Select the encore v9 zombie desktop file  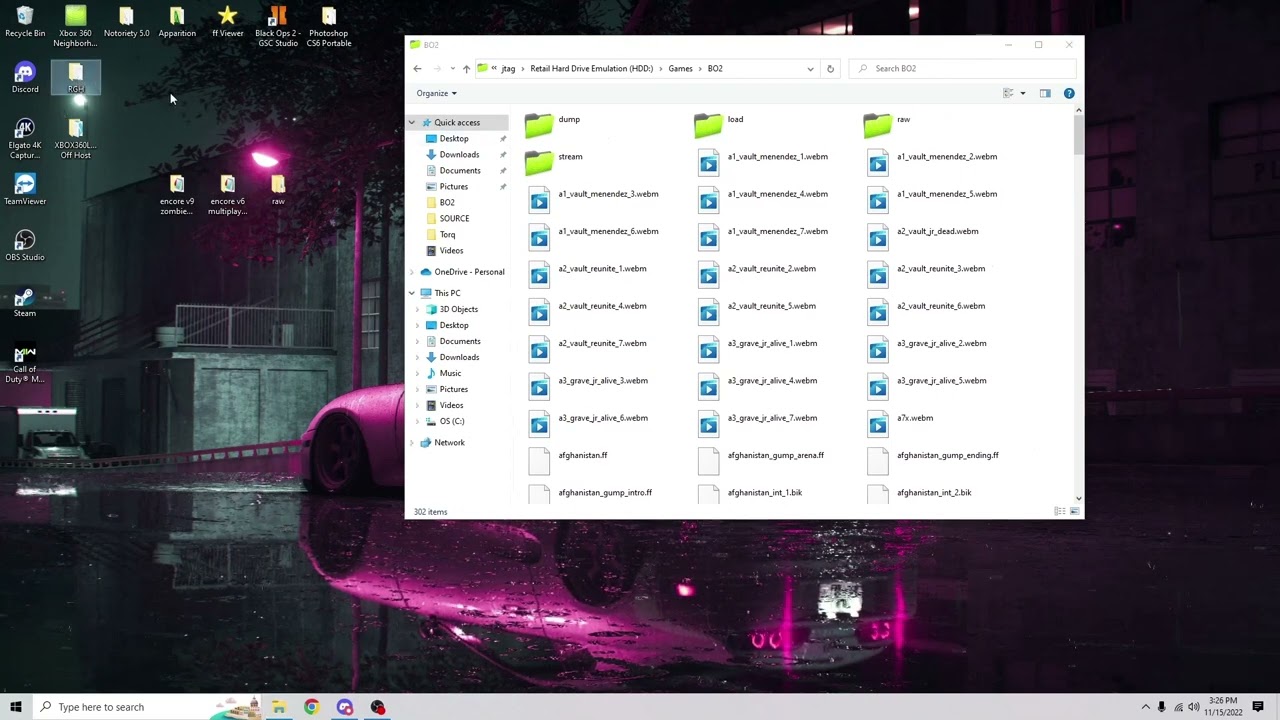pyautogui.click(x=177, y=194)
